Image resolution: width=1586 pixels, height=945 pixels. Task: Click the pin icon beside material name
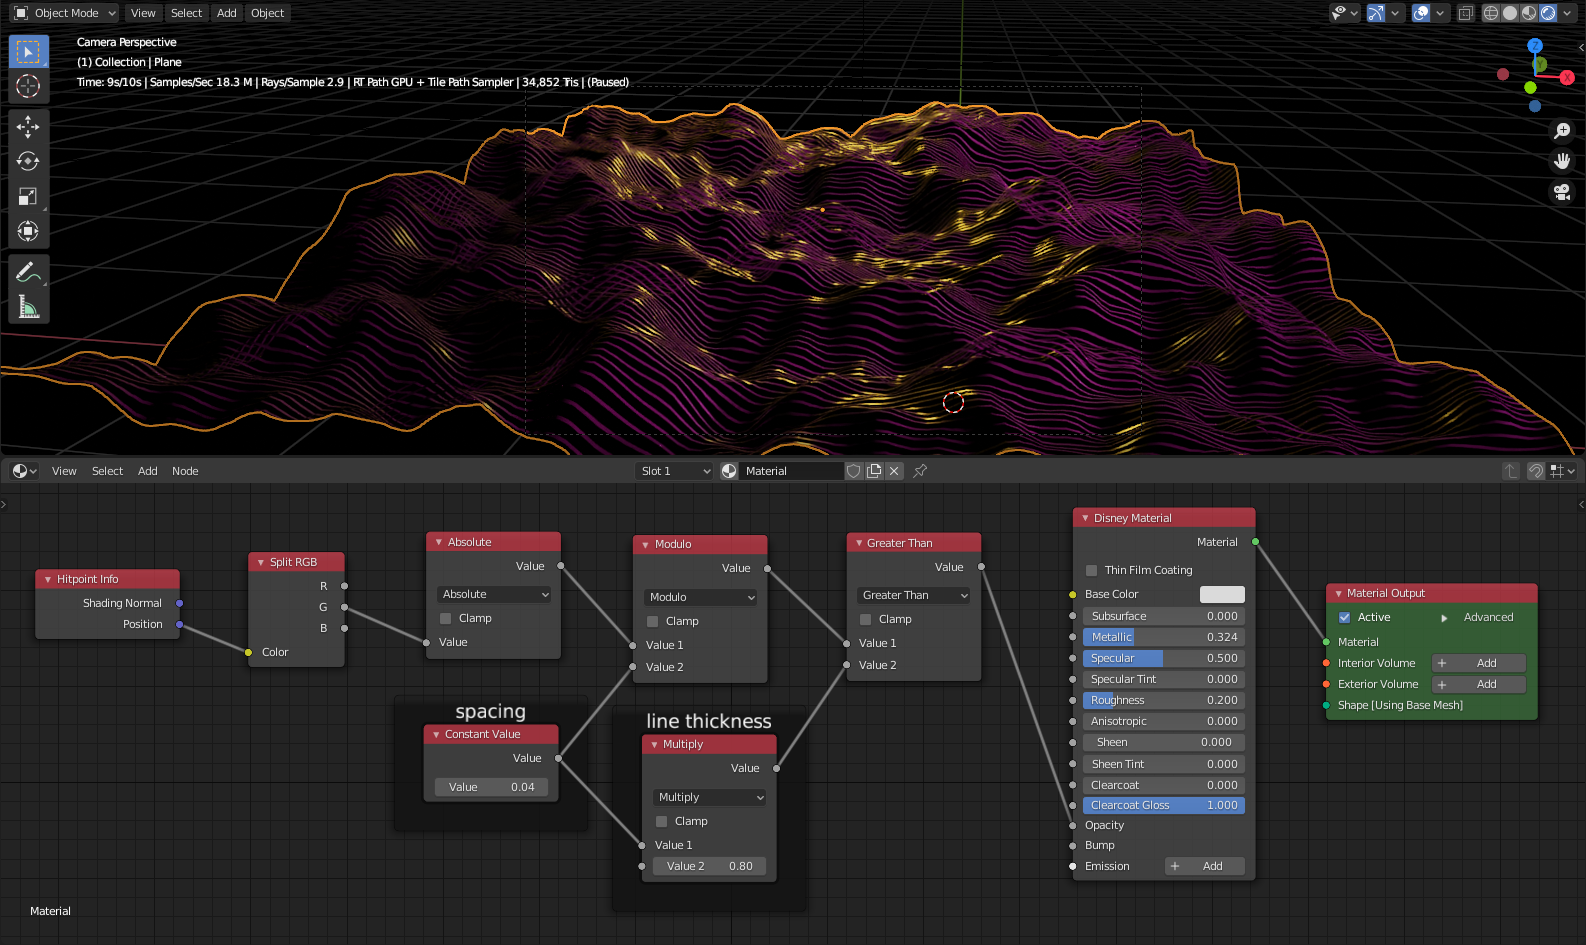click(920, 471)
